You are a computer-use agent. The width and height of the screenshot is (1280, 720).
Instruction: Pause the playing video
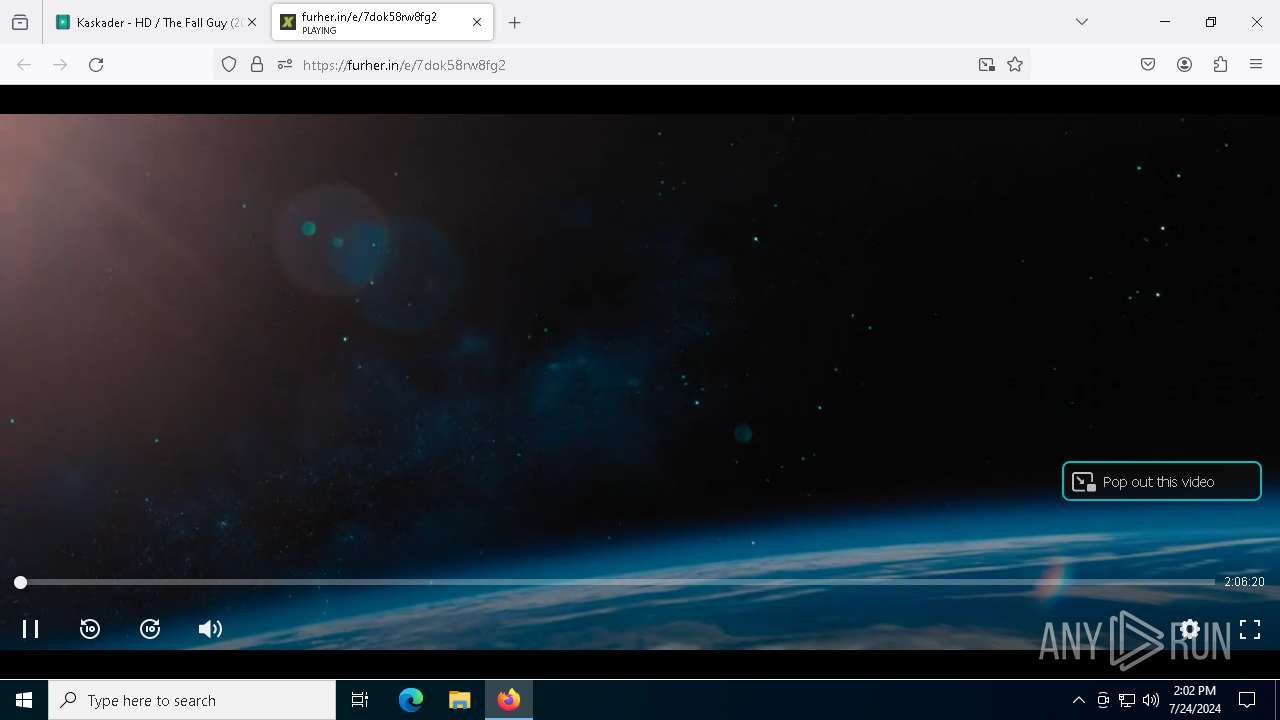tap(31, 629)
